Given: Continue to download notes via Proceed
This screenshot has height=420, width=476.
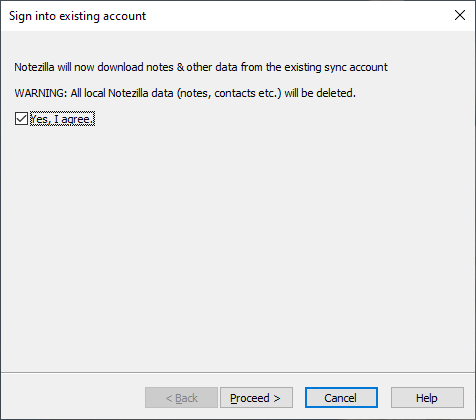Looking at the screenshot, I should pos(256,398).
